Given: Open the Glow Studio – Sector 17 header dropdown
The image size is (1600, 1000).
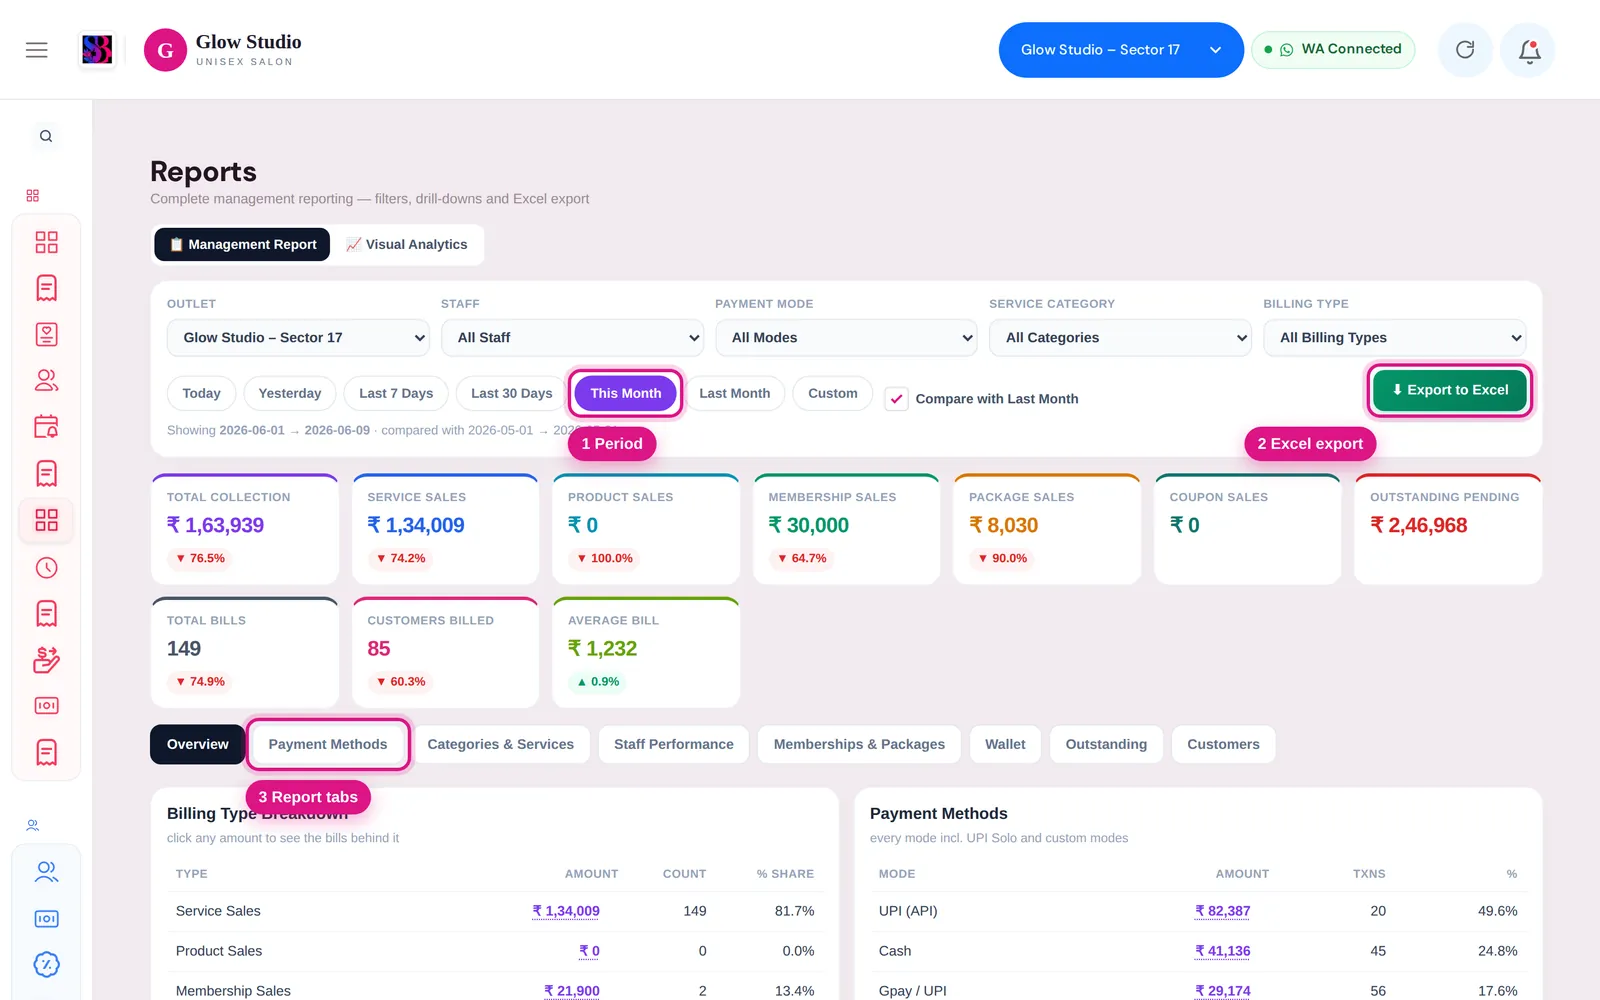Looking at the screenshot, I should tap(1121, 50).
